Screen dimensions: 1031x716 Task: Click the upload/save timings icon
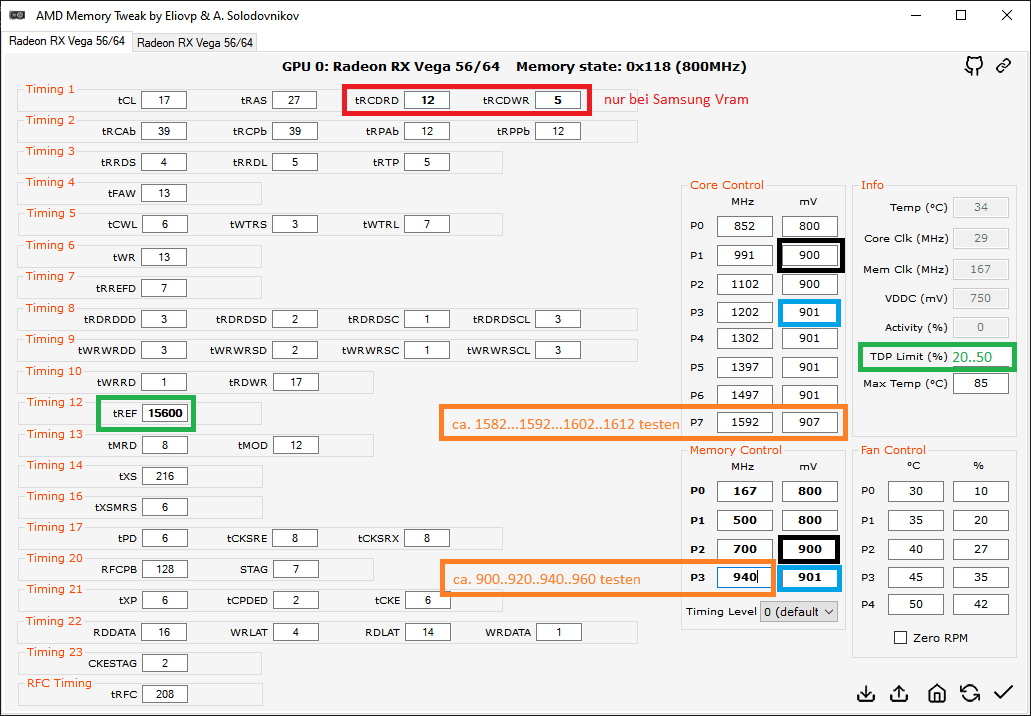click(899, 693)
